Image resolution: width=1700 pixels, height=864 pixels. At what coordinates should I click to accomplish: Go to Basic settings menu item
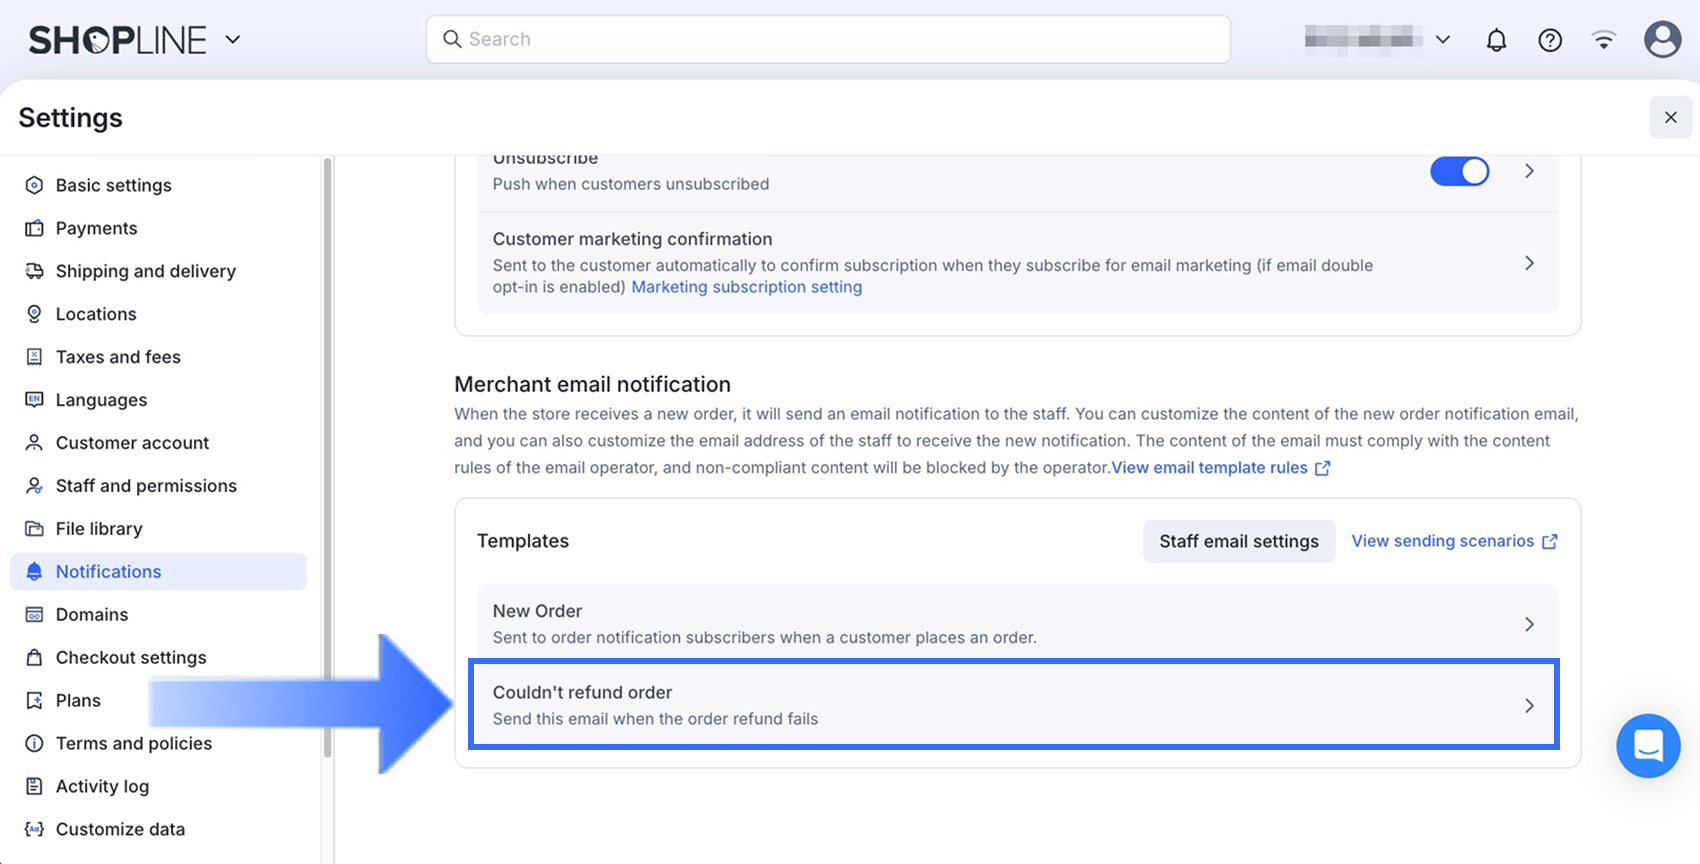[x=113, y=185]
